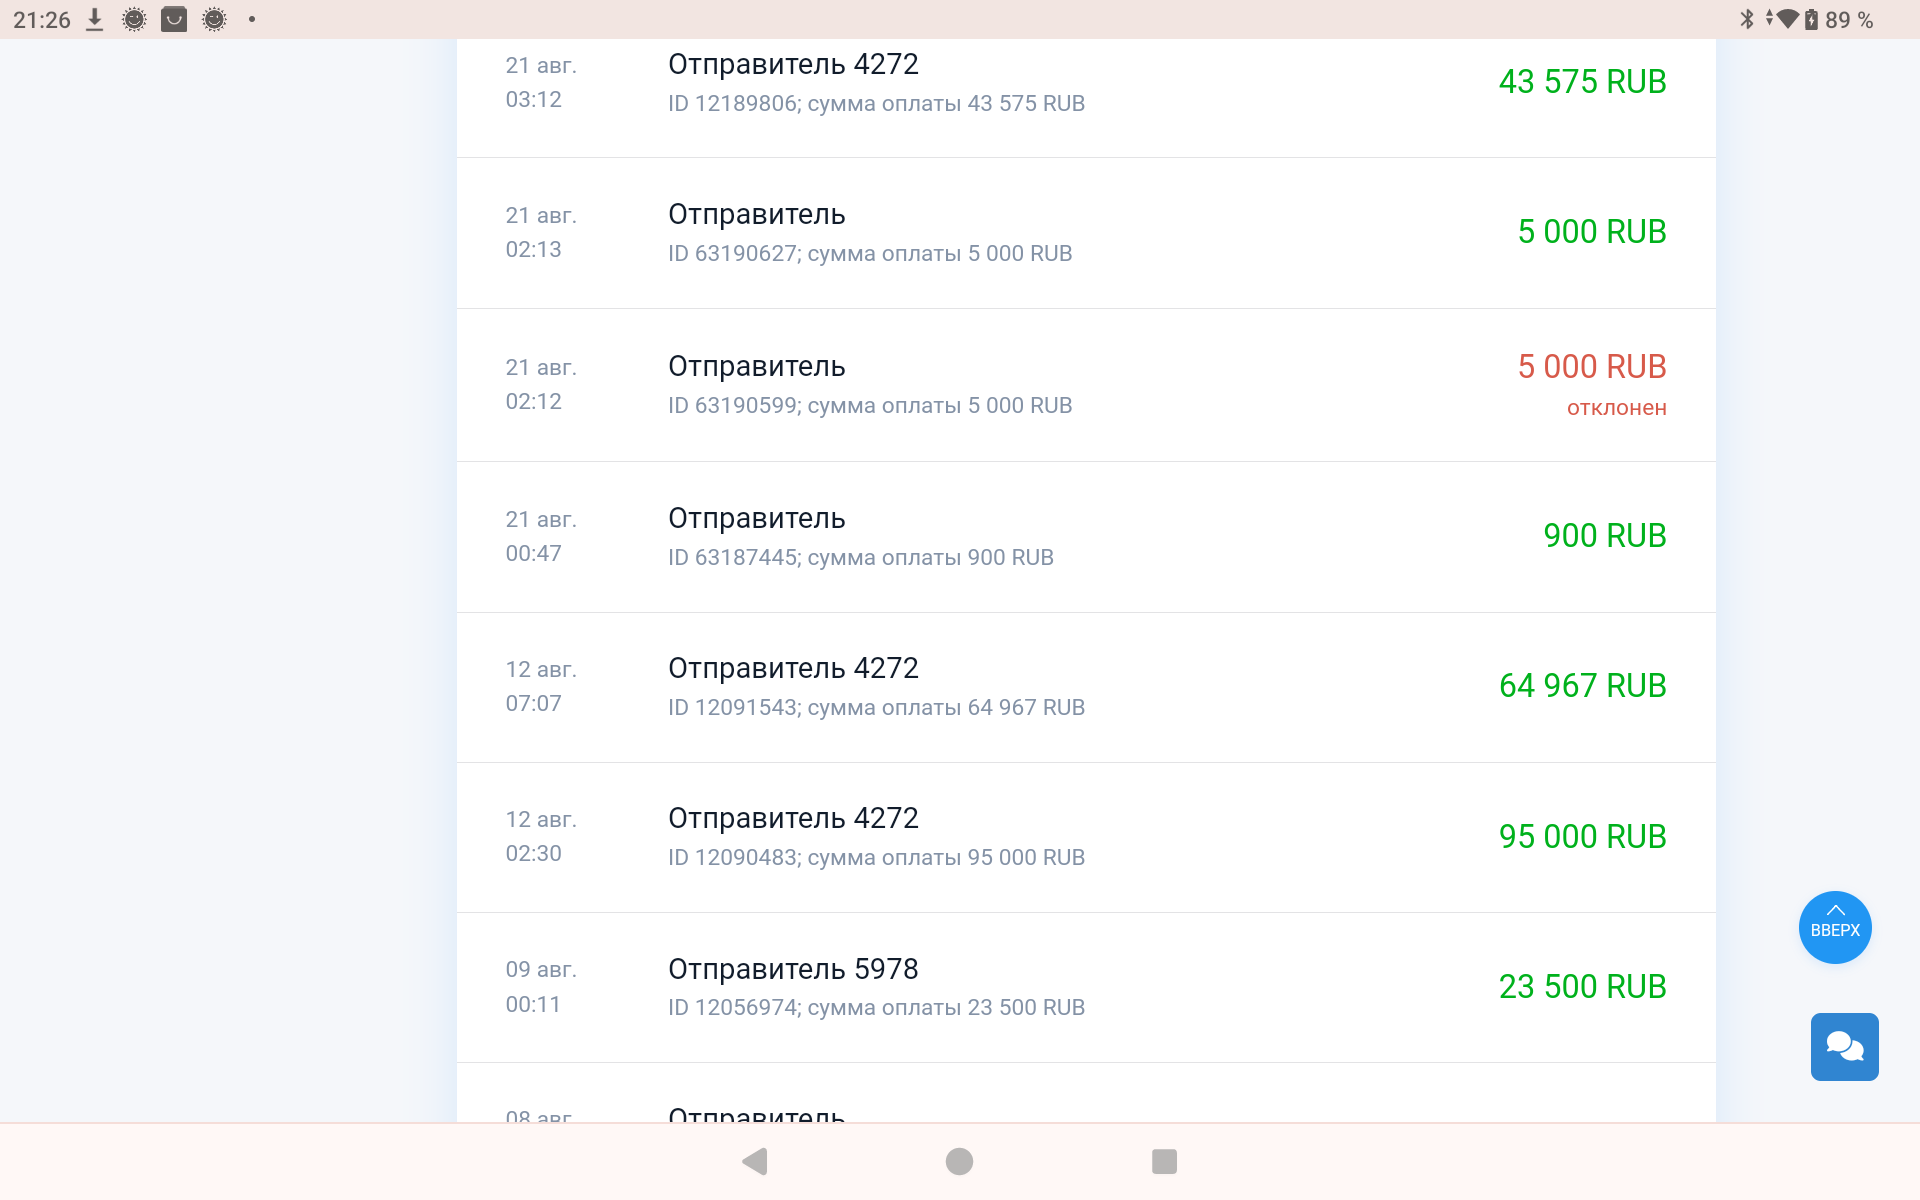Tap the recent apps square button
This screenshot has height=1200, width=1920.
(1164, 1161)
